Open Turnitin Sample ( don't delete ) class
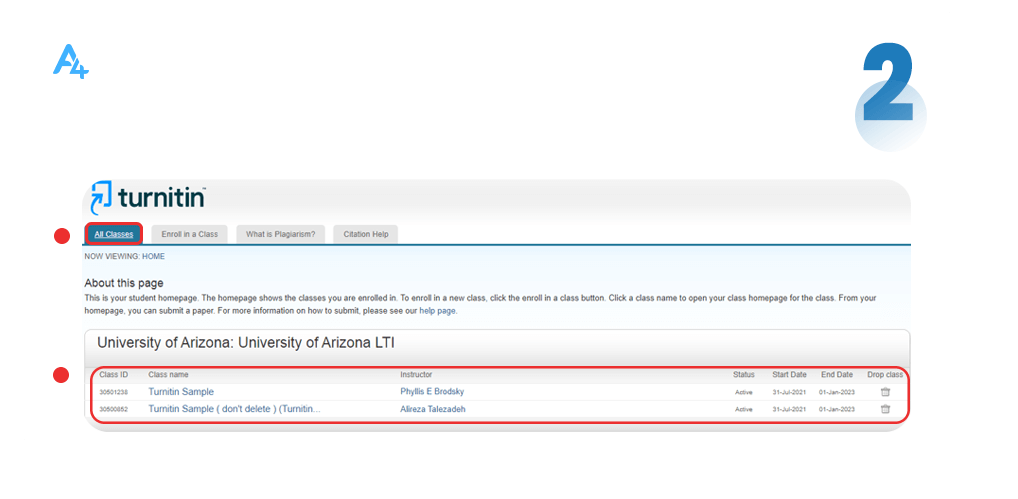The width and height of the screenshot is (1018, 499). coord(234,409)
